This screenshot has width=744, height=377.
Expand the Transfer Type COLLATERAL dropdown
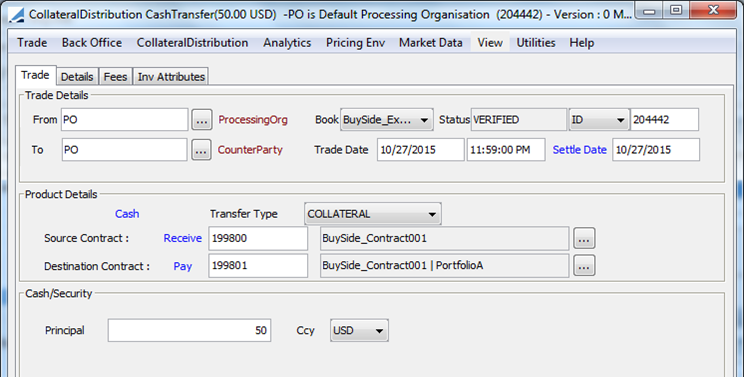point(372,214)
